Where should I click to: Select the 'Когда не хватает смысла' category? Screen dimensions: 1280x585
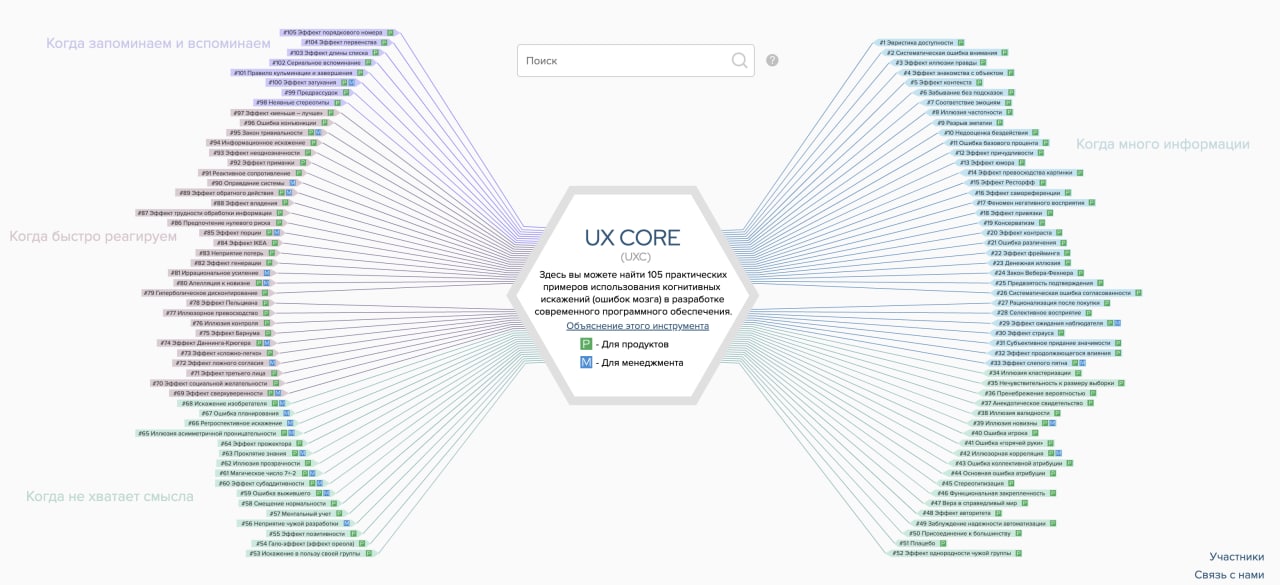pos(110,496)
